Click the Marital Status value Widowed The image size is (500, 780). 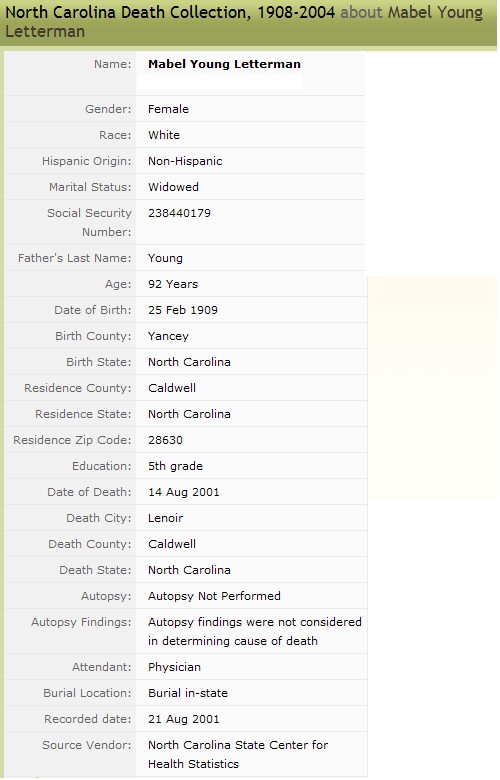(173, 187)
